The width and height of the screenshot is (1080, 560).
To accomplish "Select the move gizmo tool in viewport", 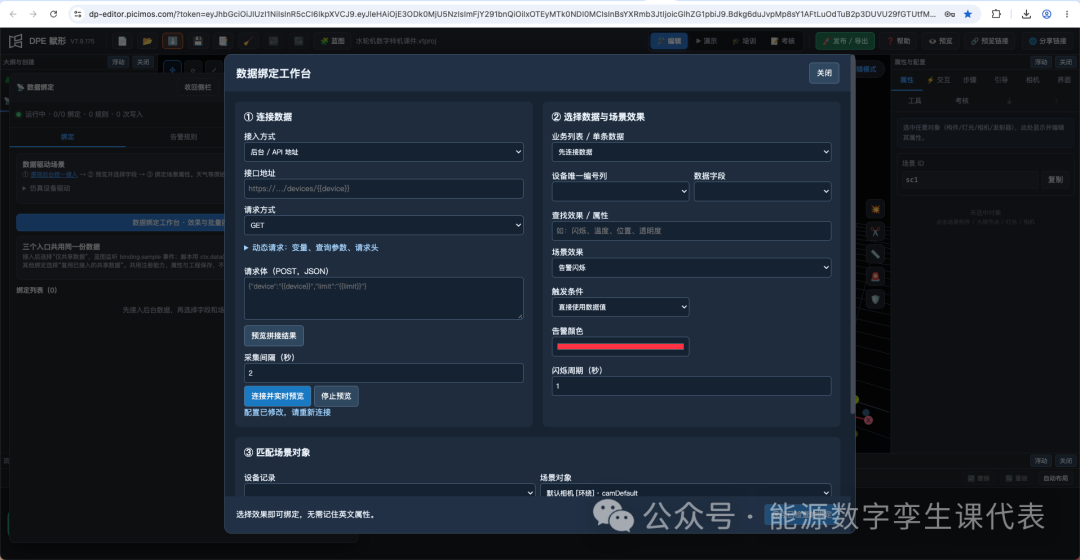I will (x=172, y=68).
